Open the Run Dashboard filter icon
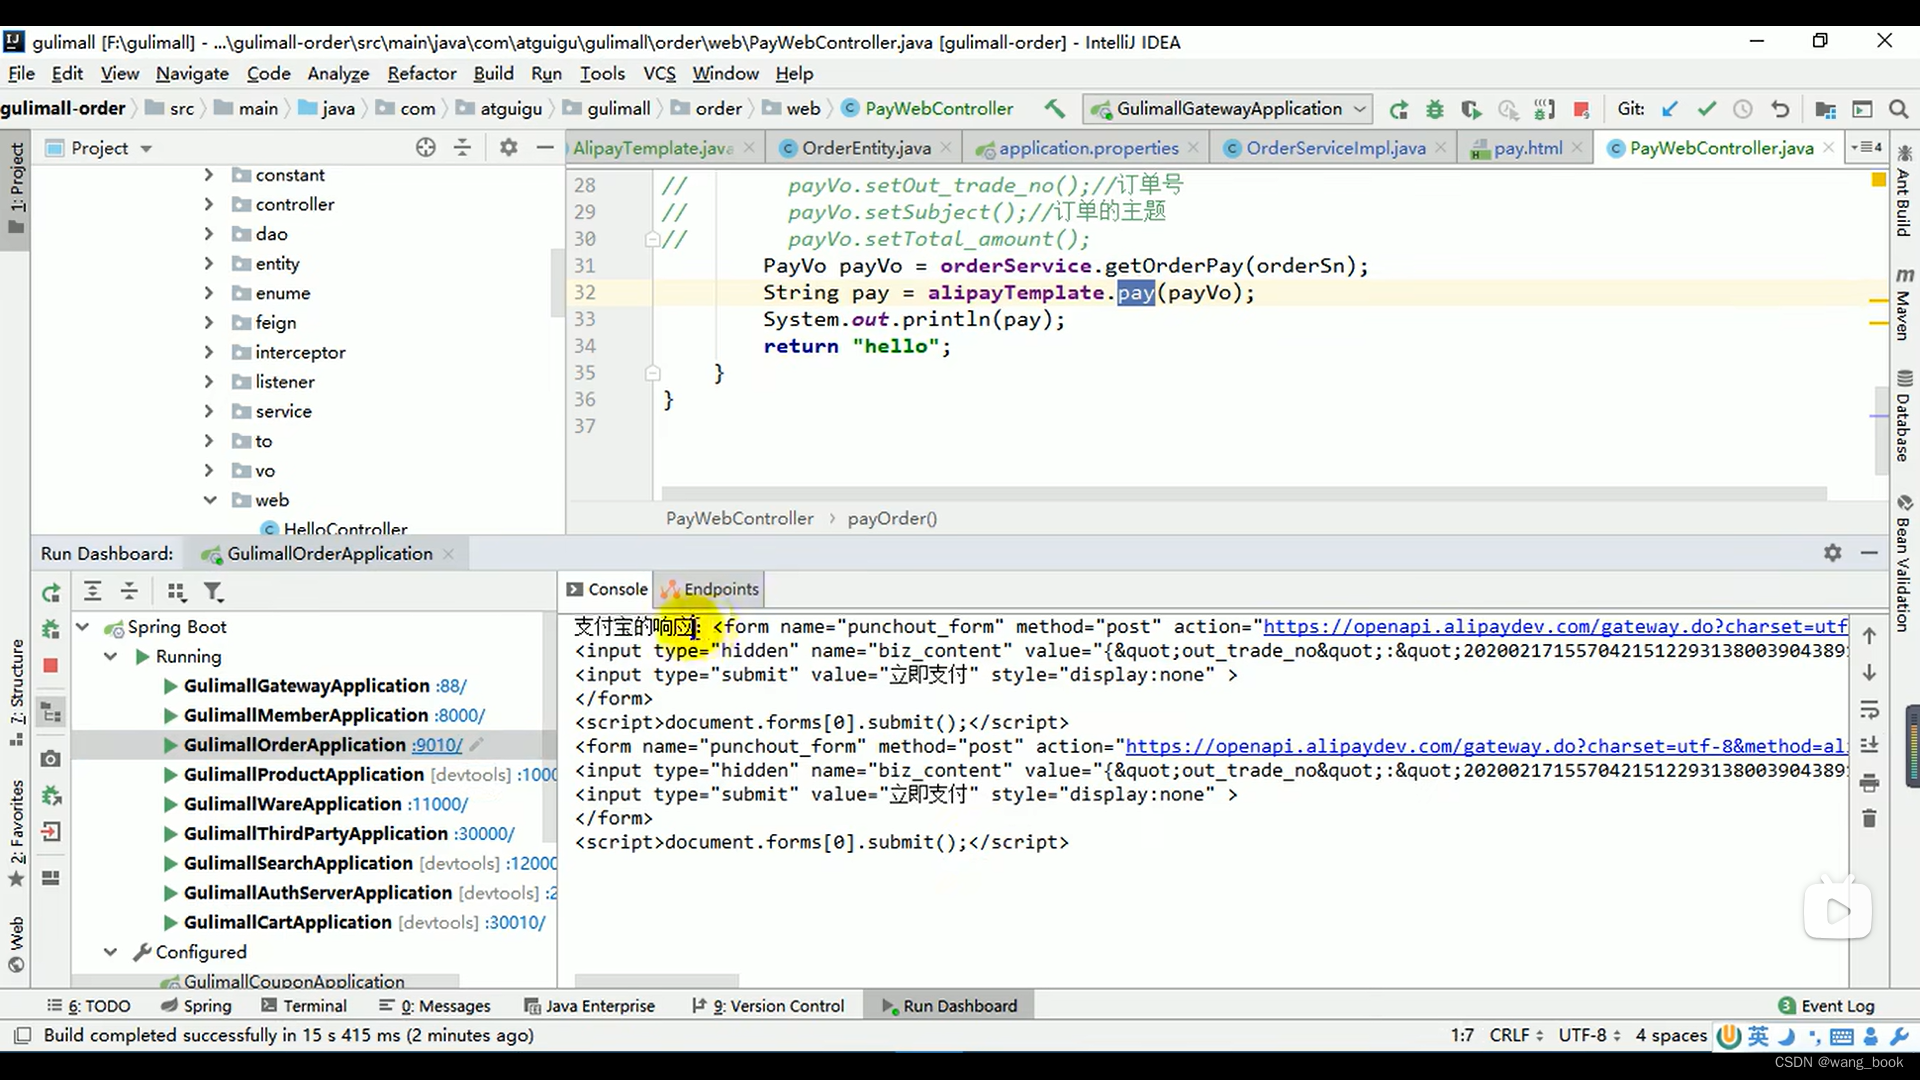1920x1080 pixels. tap(213, 592)
